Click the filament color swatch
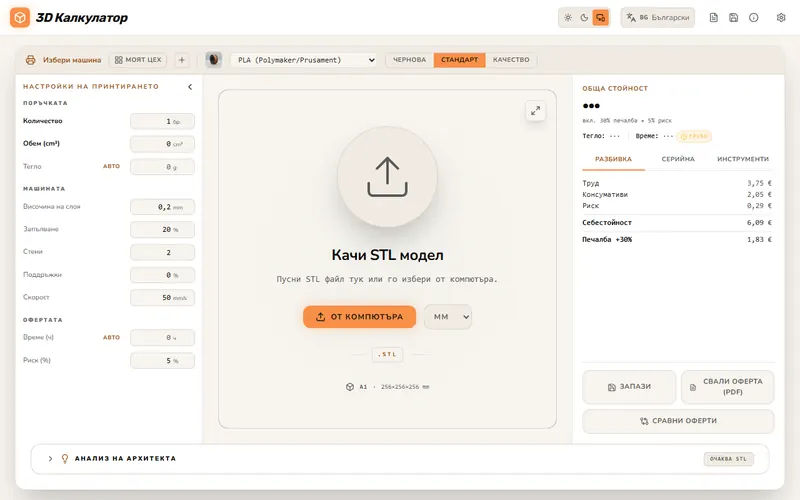This screenshot has height=500, width=800. [214, 60]
